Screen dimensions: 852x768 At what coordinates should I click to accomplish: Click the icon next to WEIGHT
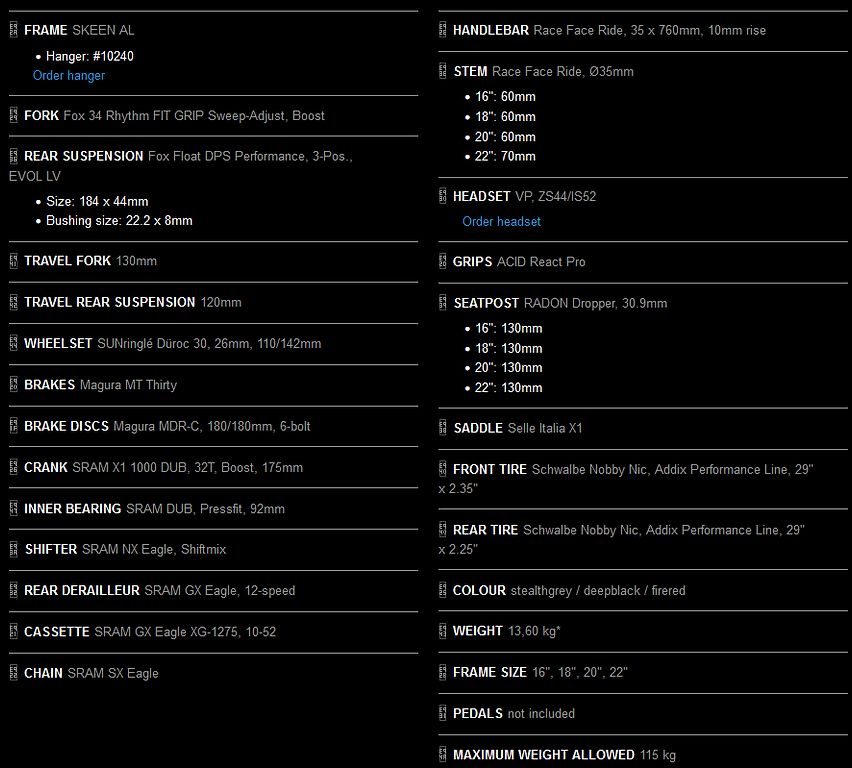pos(443,631)
